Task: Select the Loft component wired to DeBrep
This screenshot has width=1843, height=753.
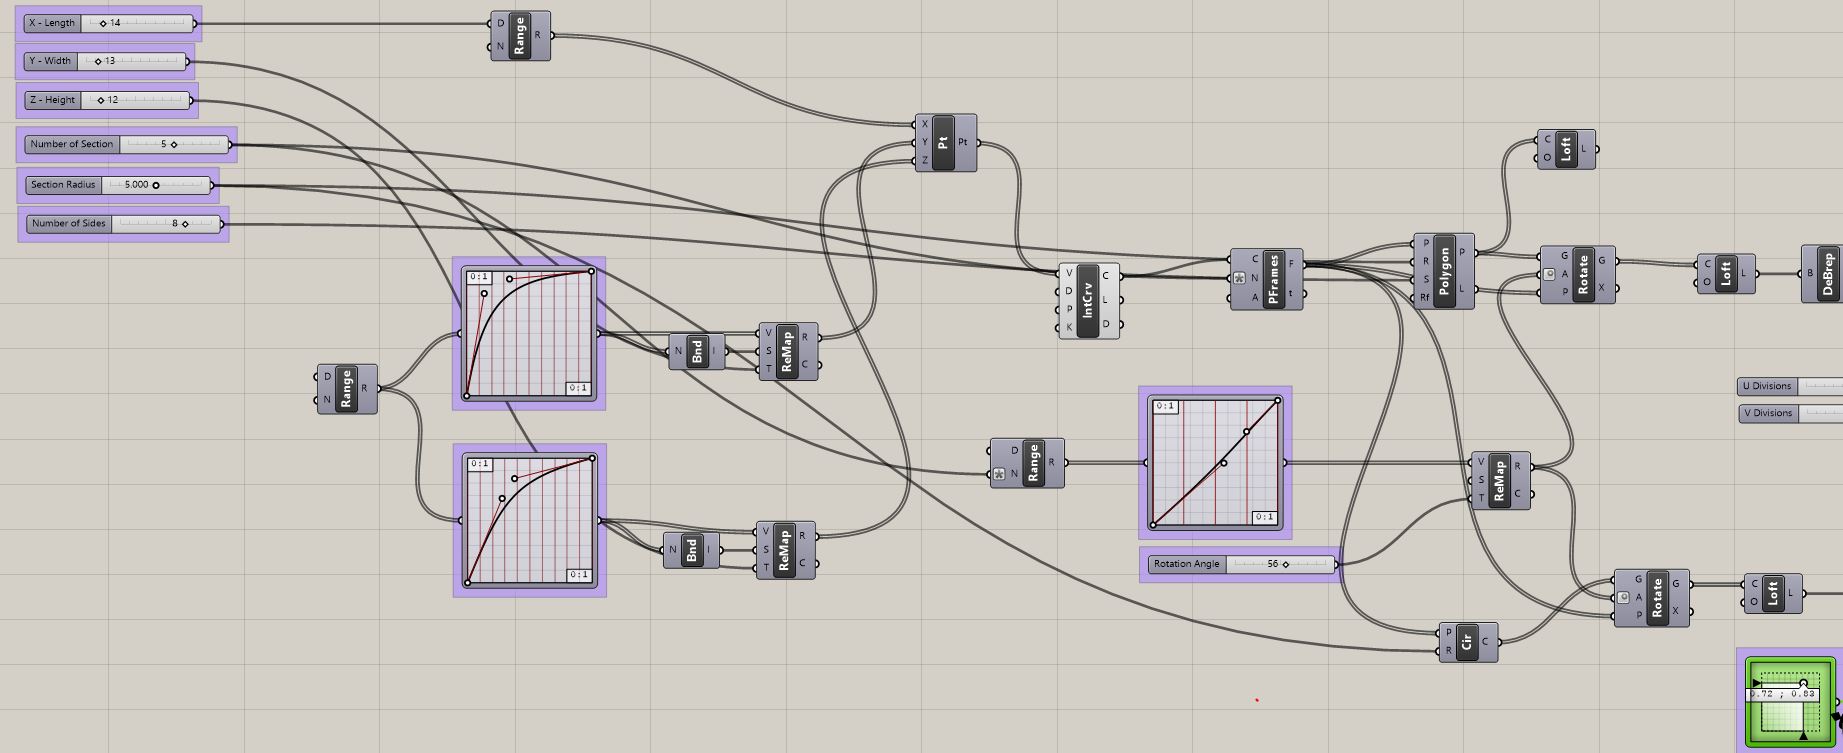Action: click(x=1726, y=273)
